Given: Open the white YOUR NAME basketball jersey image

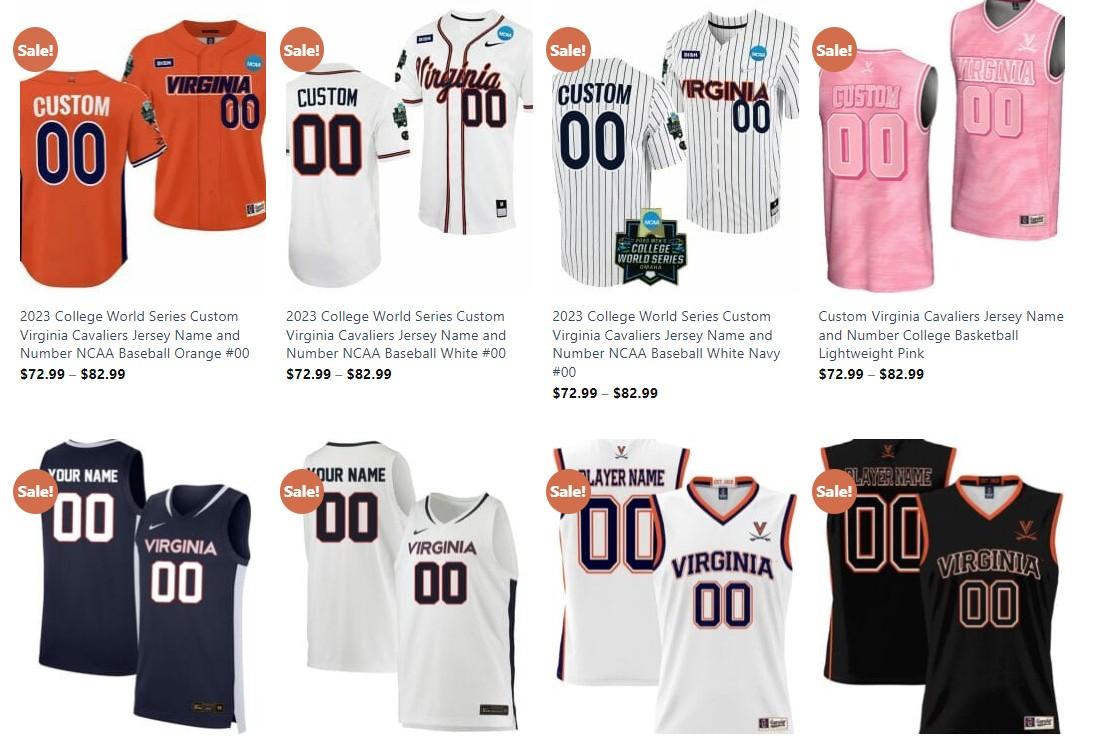Looking at the screenshot, I should (409, 586).
